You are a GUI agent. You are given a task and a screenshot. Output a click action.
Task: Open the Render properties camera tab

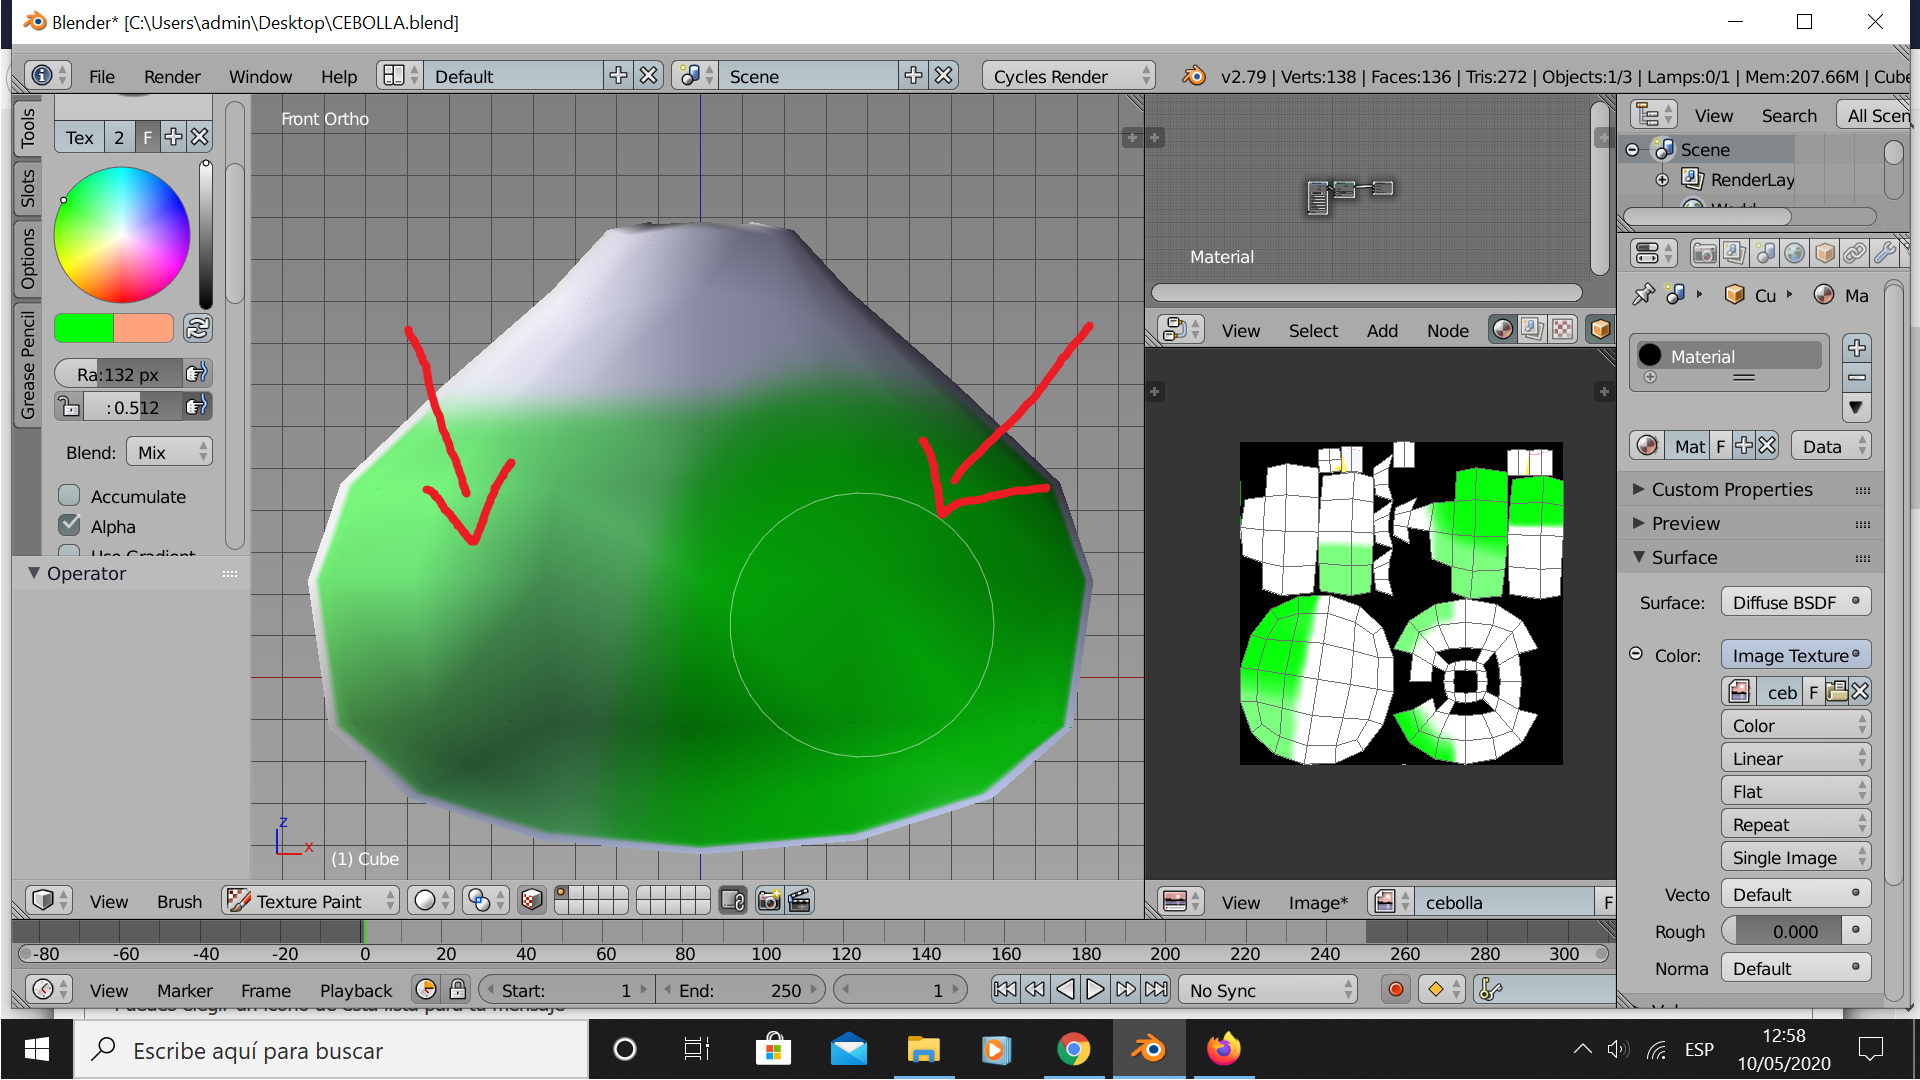pos(1704,254)
